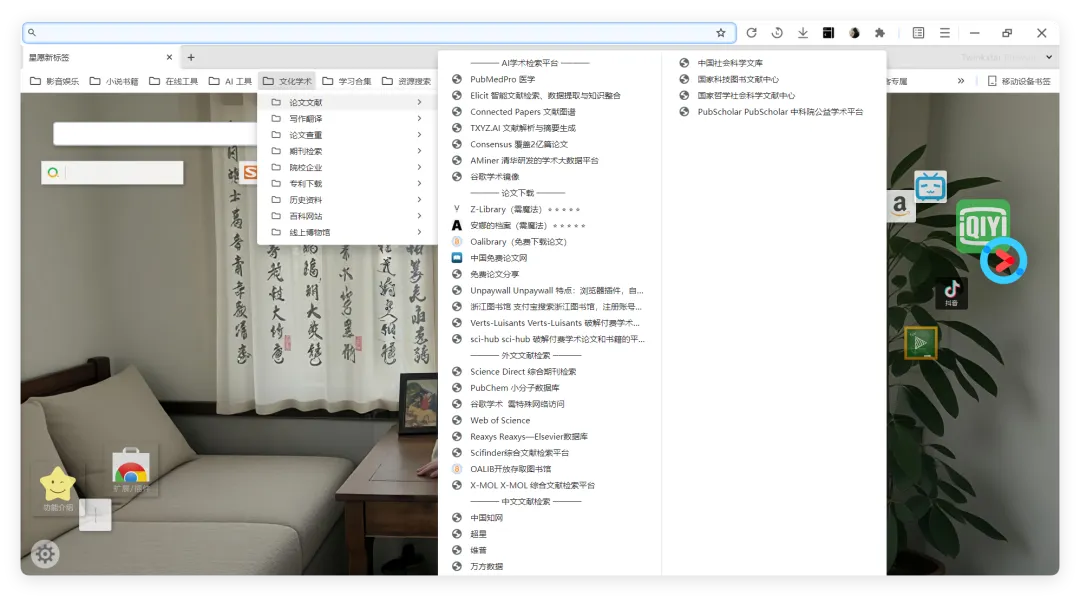Open the iQIYI shortcut icon

pyautogui.click(x=983, y=225)
